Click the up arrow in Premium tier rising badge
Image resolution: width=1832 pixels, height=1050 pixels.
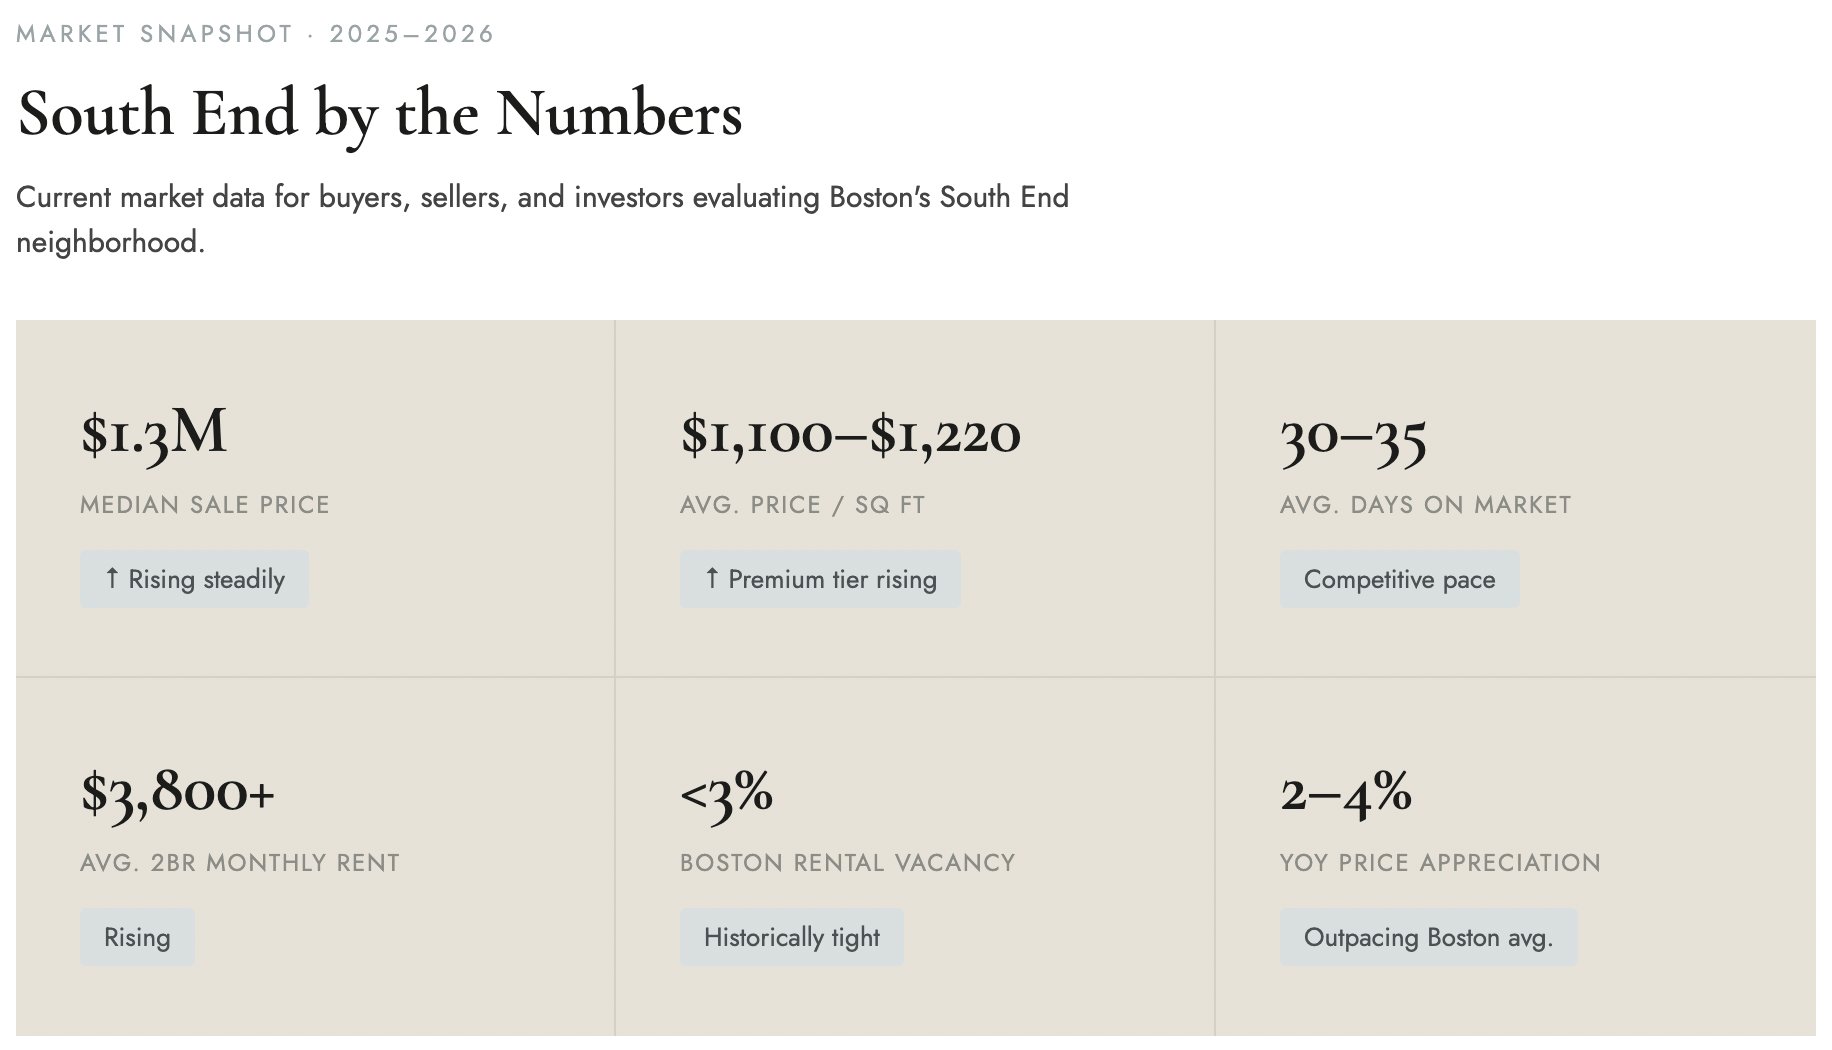click(x=712, y=578)
